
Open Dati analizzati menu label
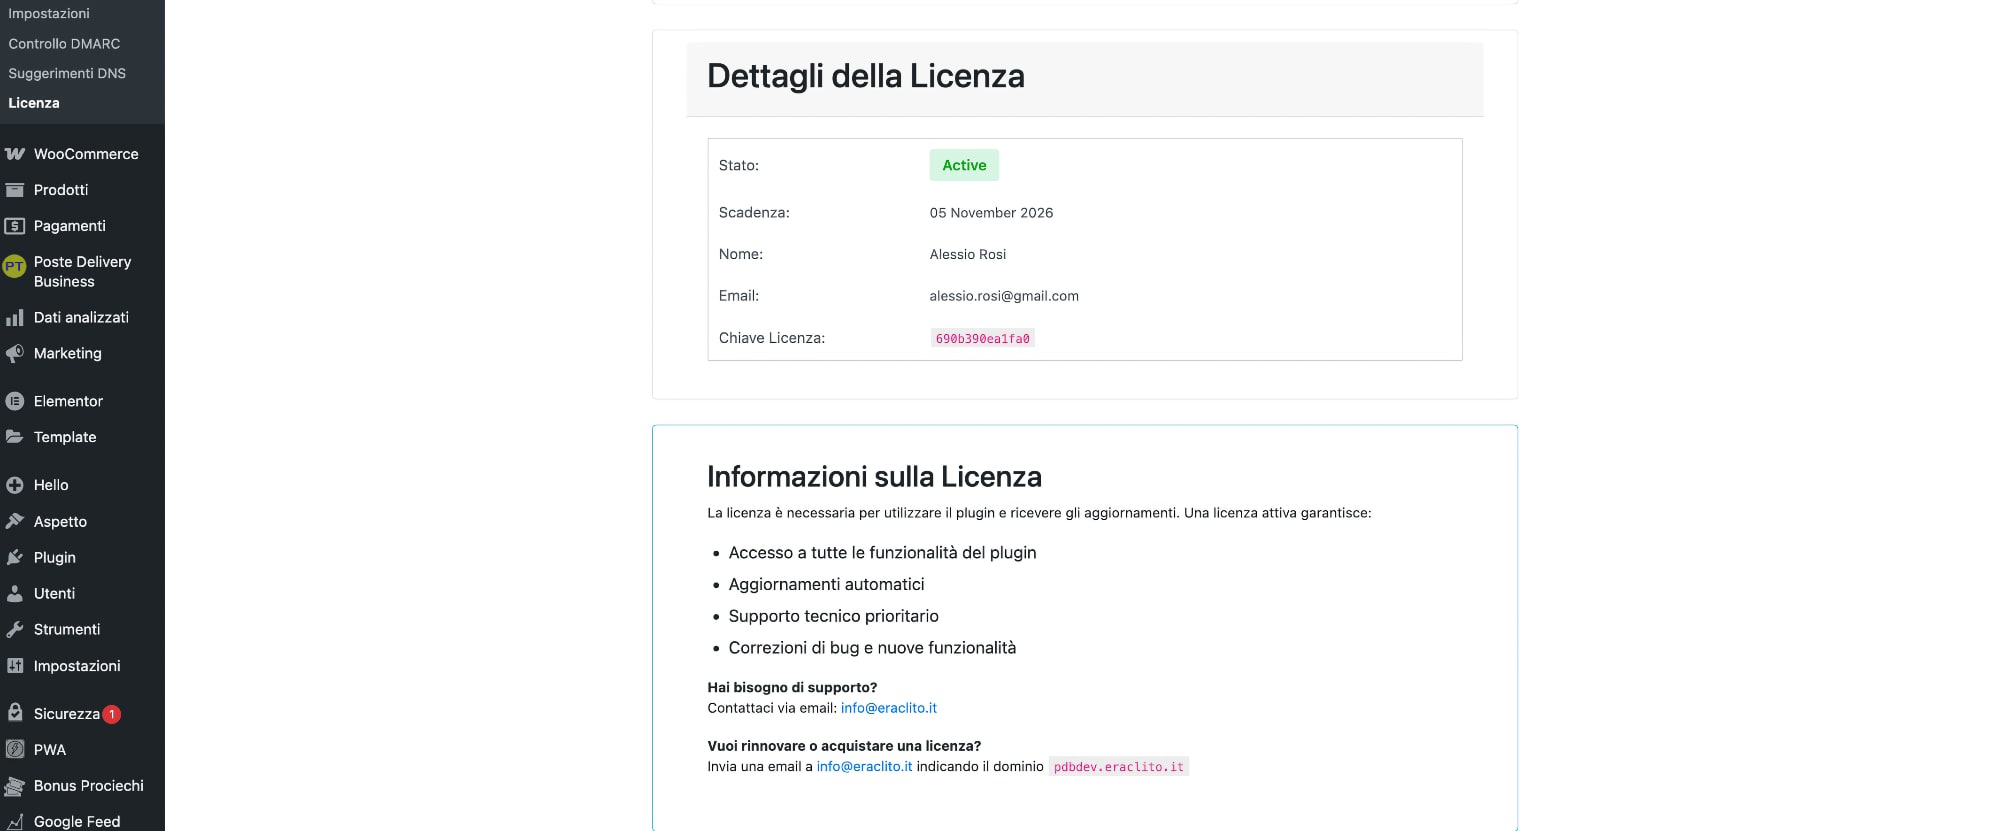click(81, 318)
